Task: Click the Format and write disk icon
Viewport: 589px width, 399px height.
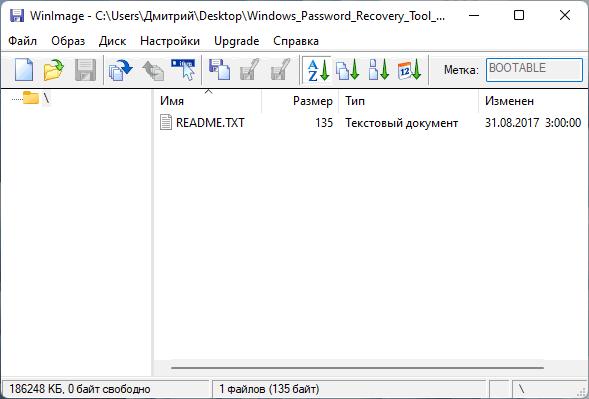Action: click(280, 70)
